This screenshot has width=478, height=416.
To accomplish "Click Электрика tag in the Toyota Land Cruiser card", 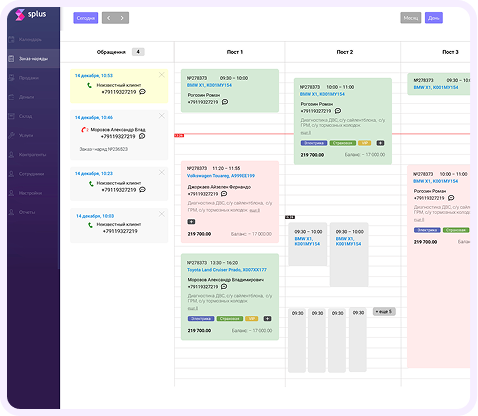I will 201,319.
